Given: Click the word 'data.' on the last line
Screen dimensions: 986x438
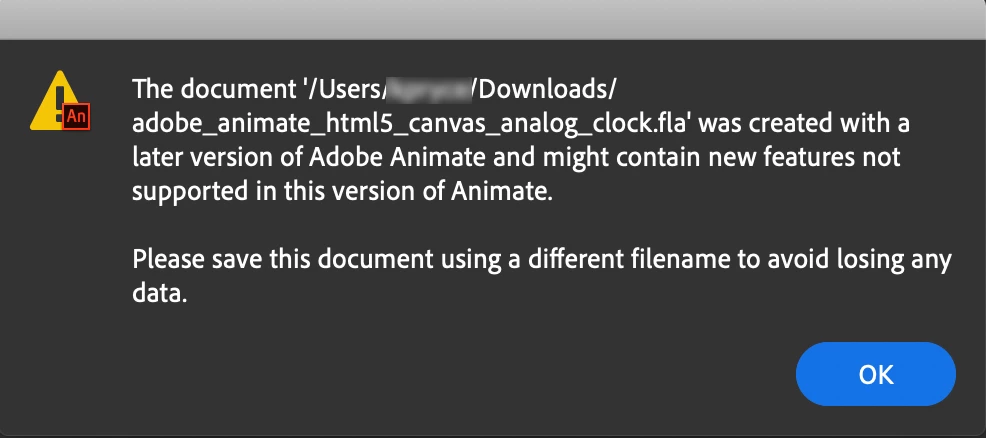Looking at the screenshot, I should tap(160, 296).
